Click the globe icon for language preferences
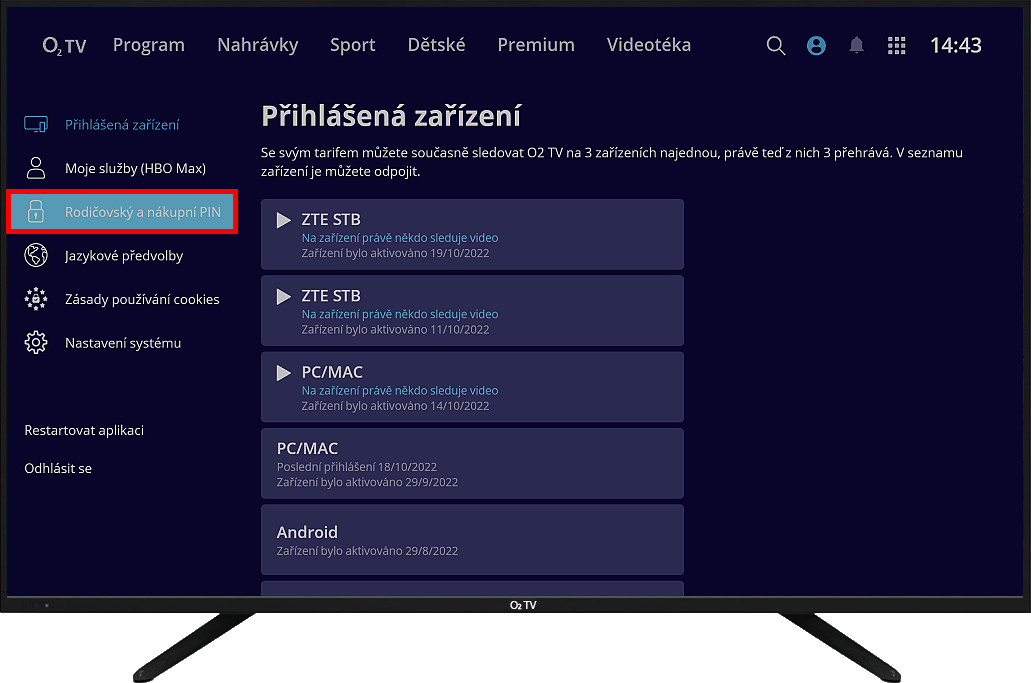The height and width of the screenshot is (683, 1031). [36, 256]
